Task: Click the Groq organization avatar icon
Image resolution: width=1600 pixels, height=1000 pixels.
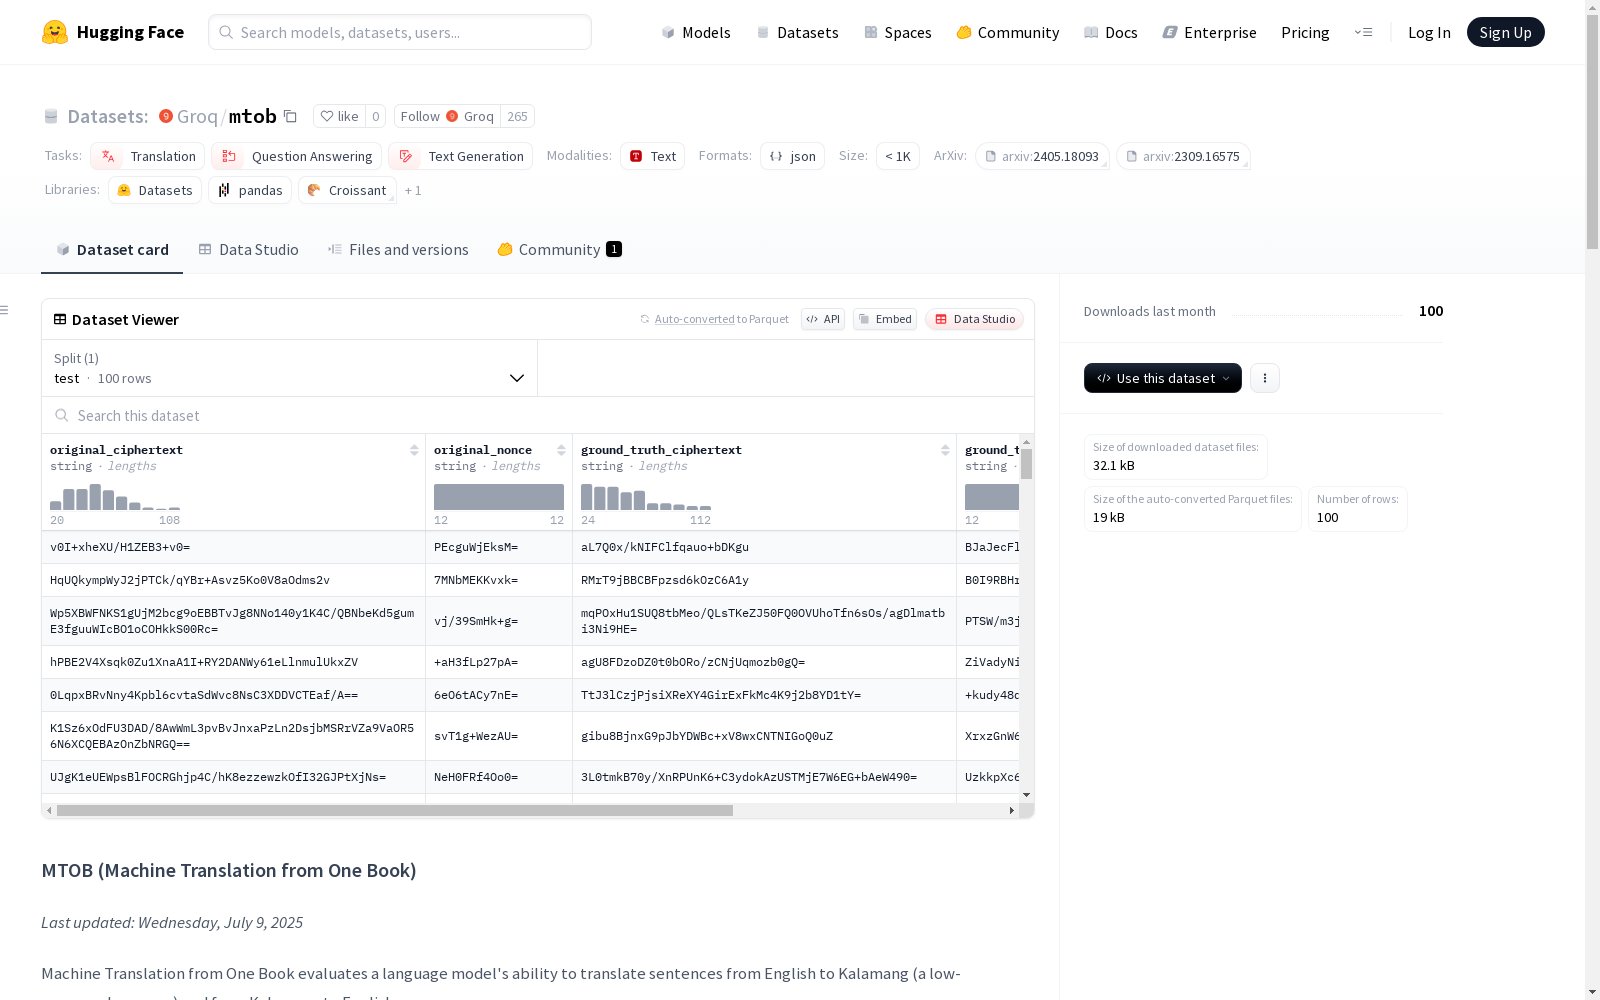Action: [x=166, y=116]
